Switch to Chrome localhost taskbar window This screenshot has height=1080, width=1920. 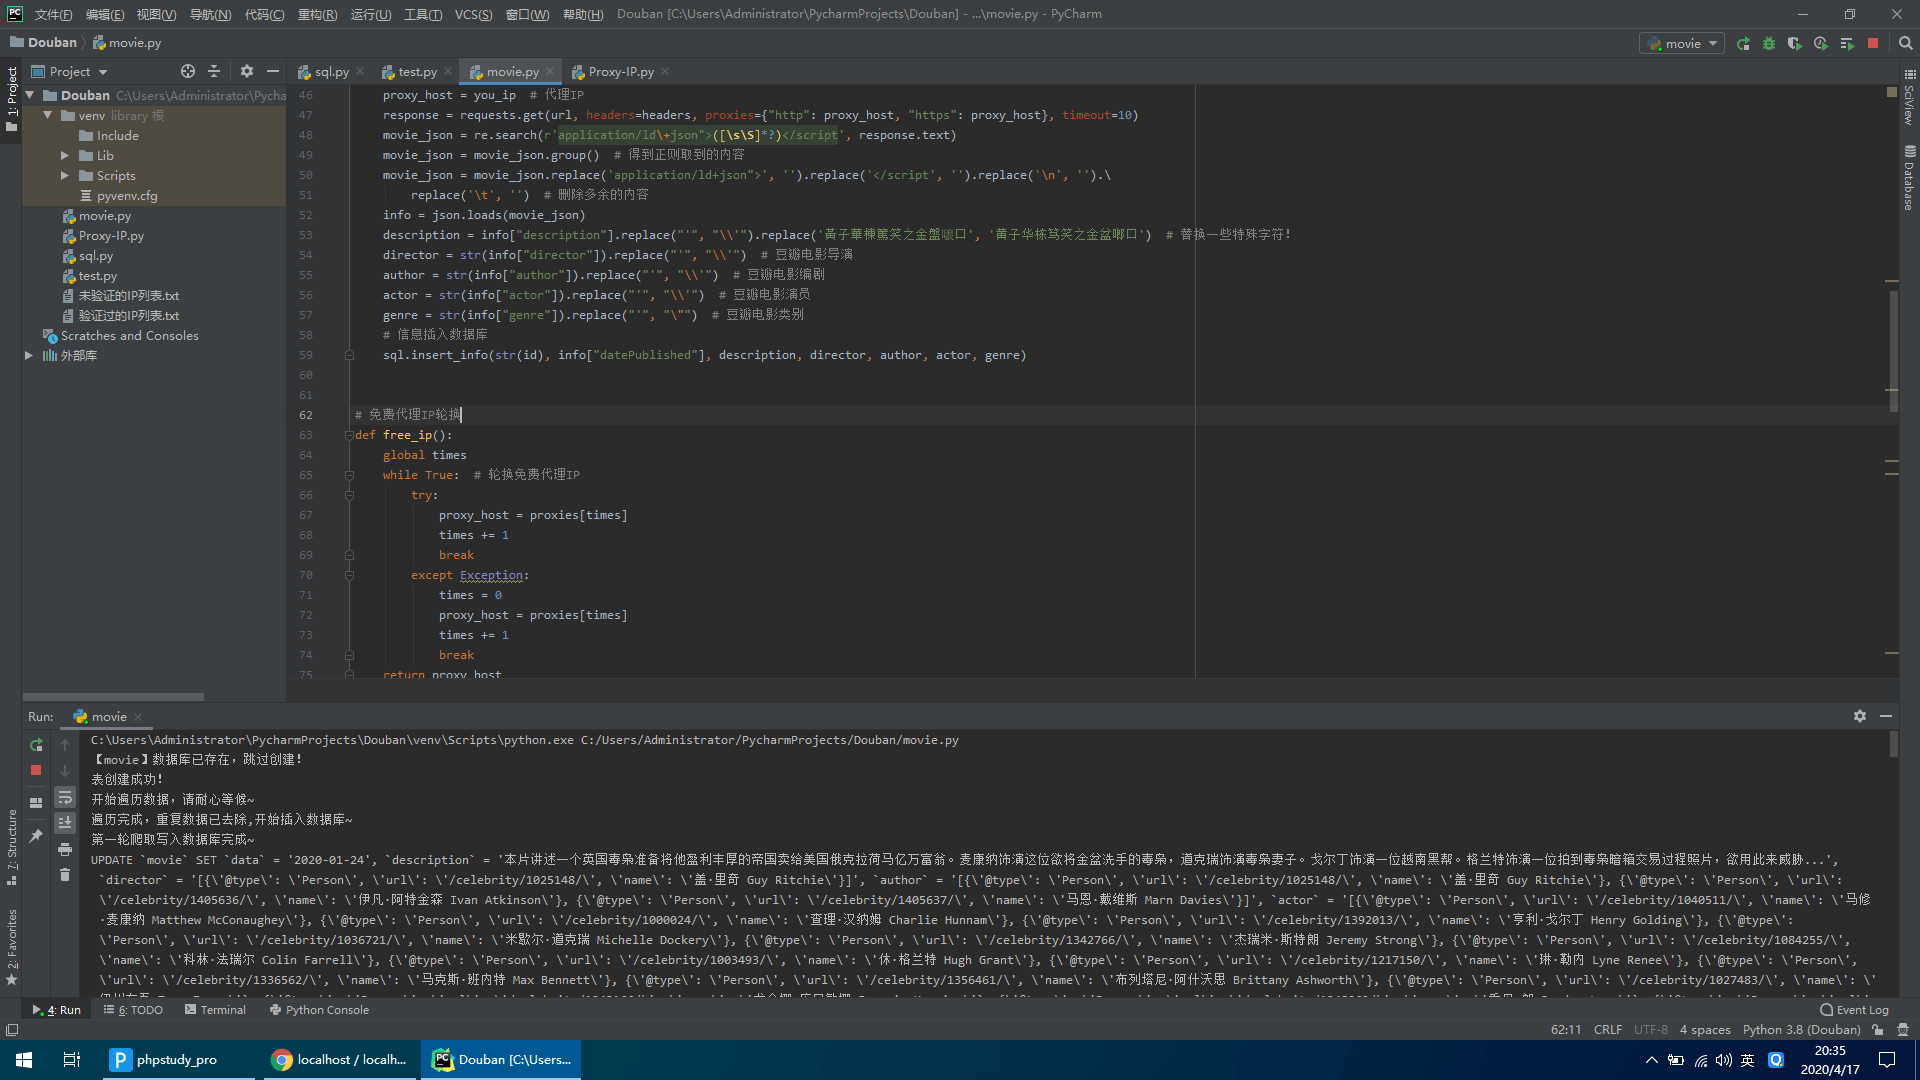pos(338,1060)
